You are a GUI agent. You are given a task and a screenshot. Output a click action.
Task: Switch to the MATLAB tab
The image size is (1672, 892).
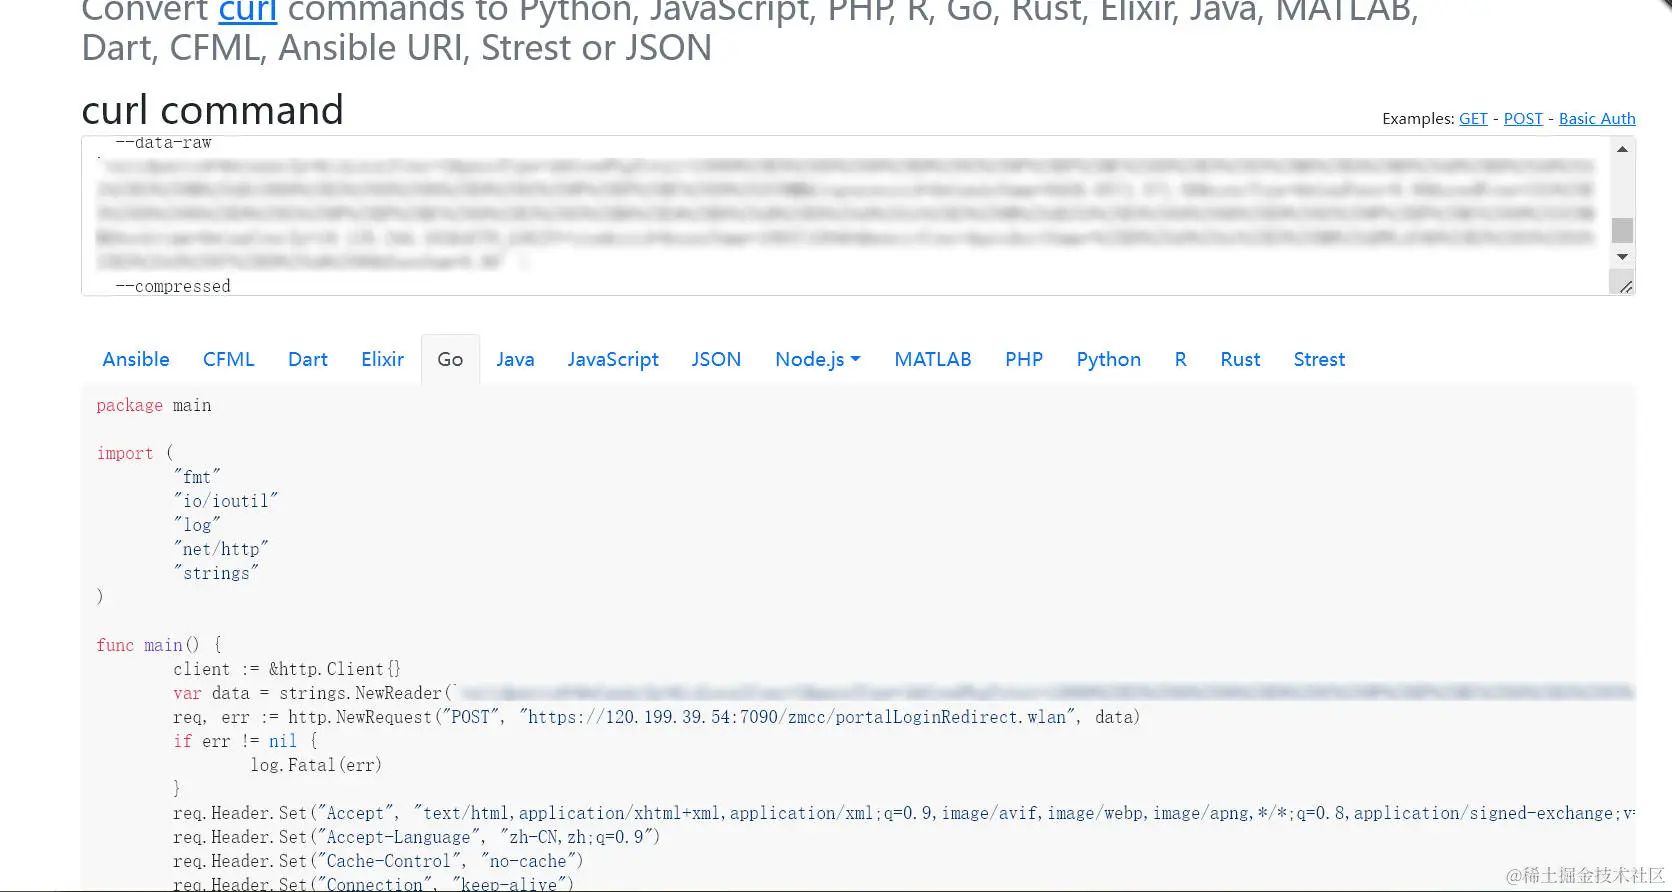click(933, 359)
